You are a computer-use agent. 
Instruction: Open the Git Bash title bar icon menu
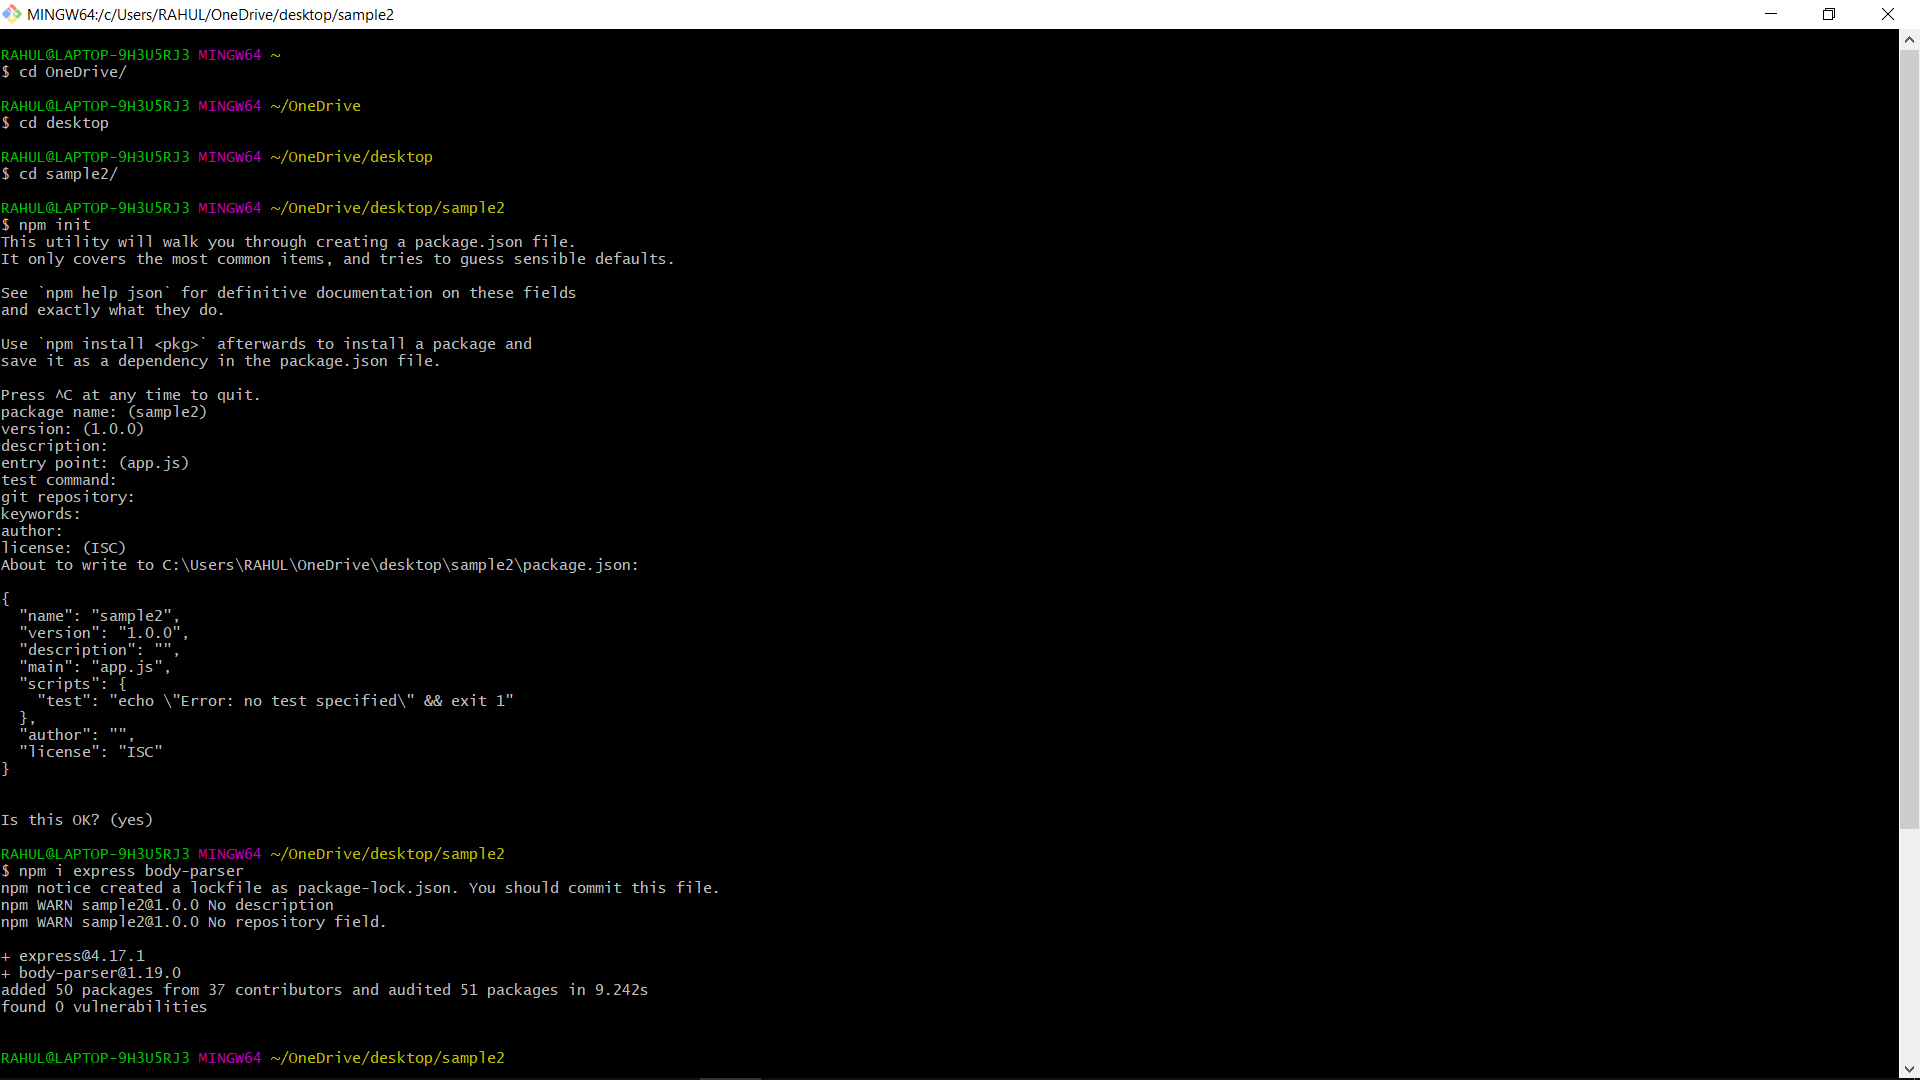(x=11, y=14)
